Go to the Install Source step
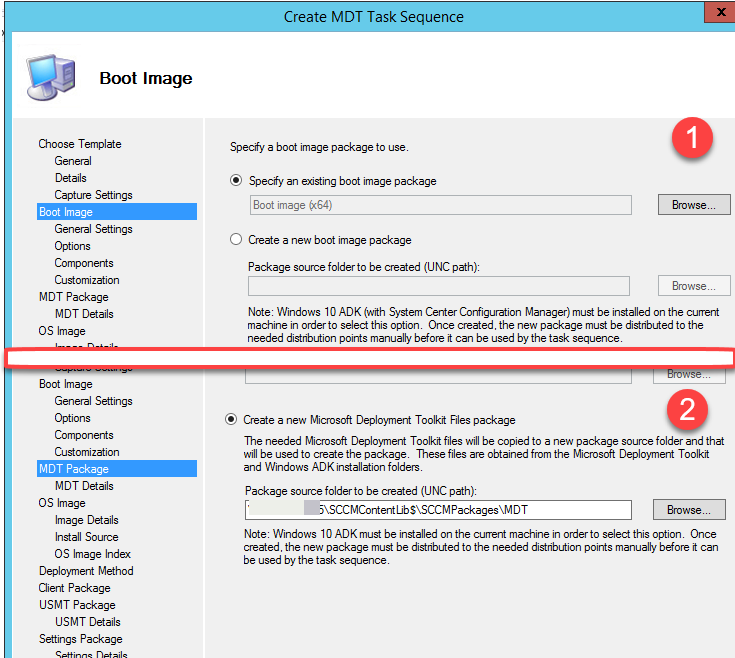This screenshot has height=658, width=735. [86, 537]
